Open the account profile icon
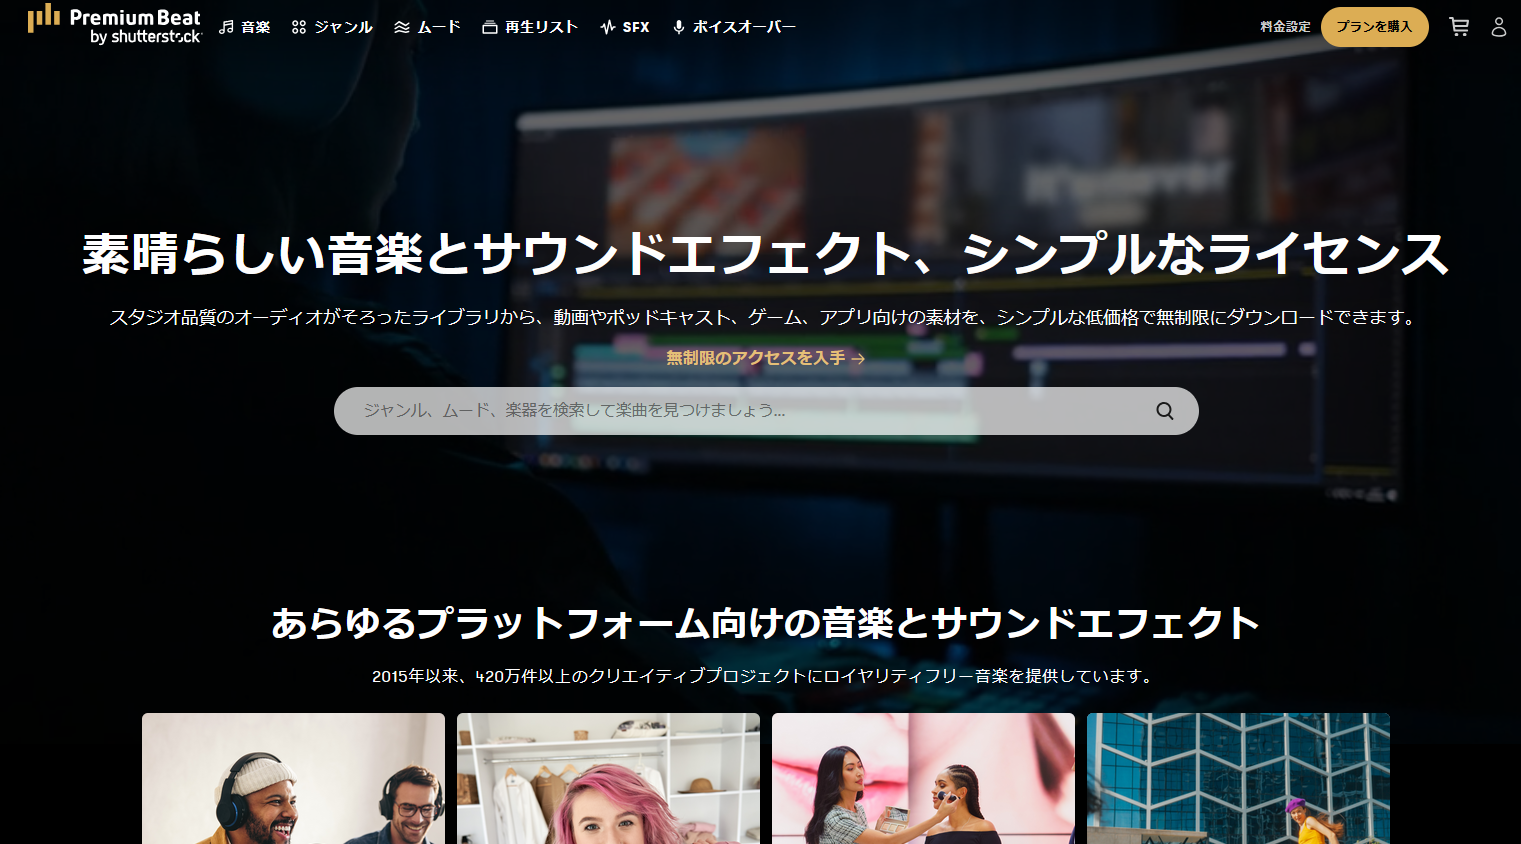The image size is (1521, 844). click(x=1498, y=27)
